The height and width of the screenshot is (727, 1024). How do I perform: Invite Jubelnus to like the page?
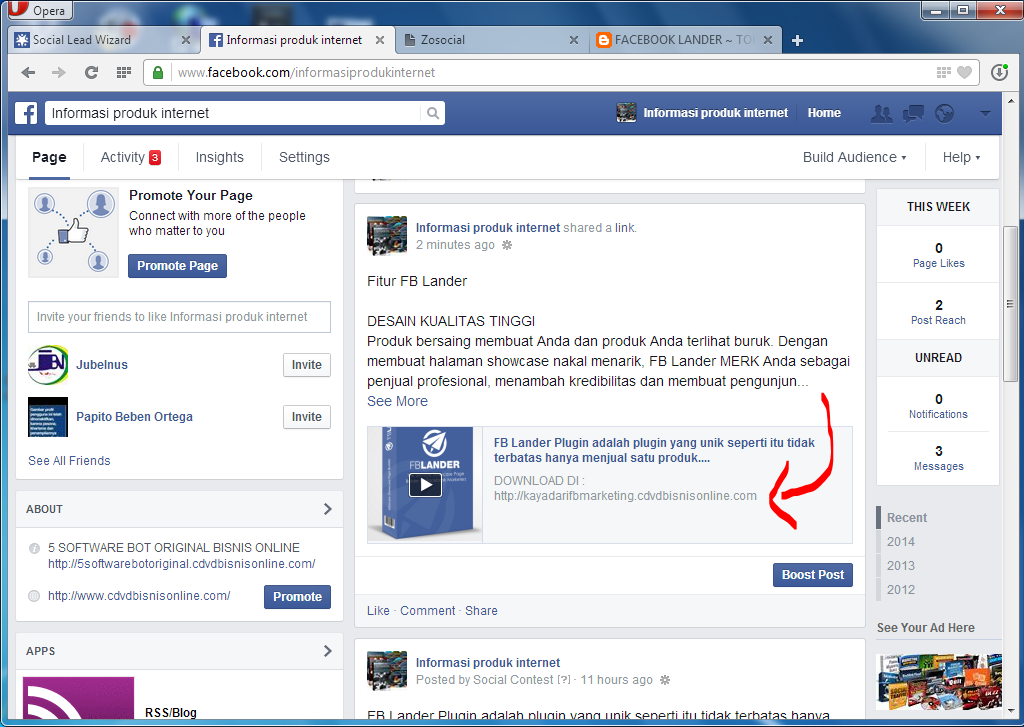(307, 364)
